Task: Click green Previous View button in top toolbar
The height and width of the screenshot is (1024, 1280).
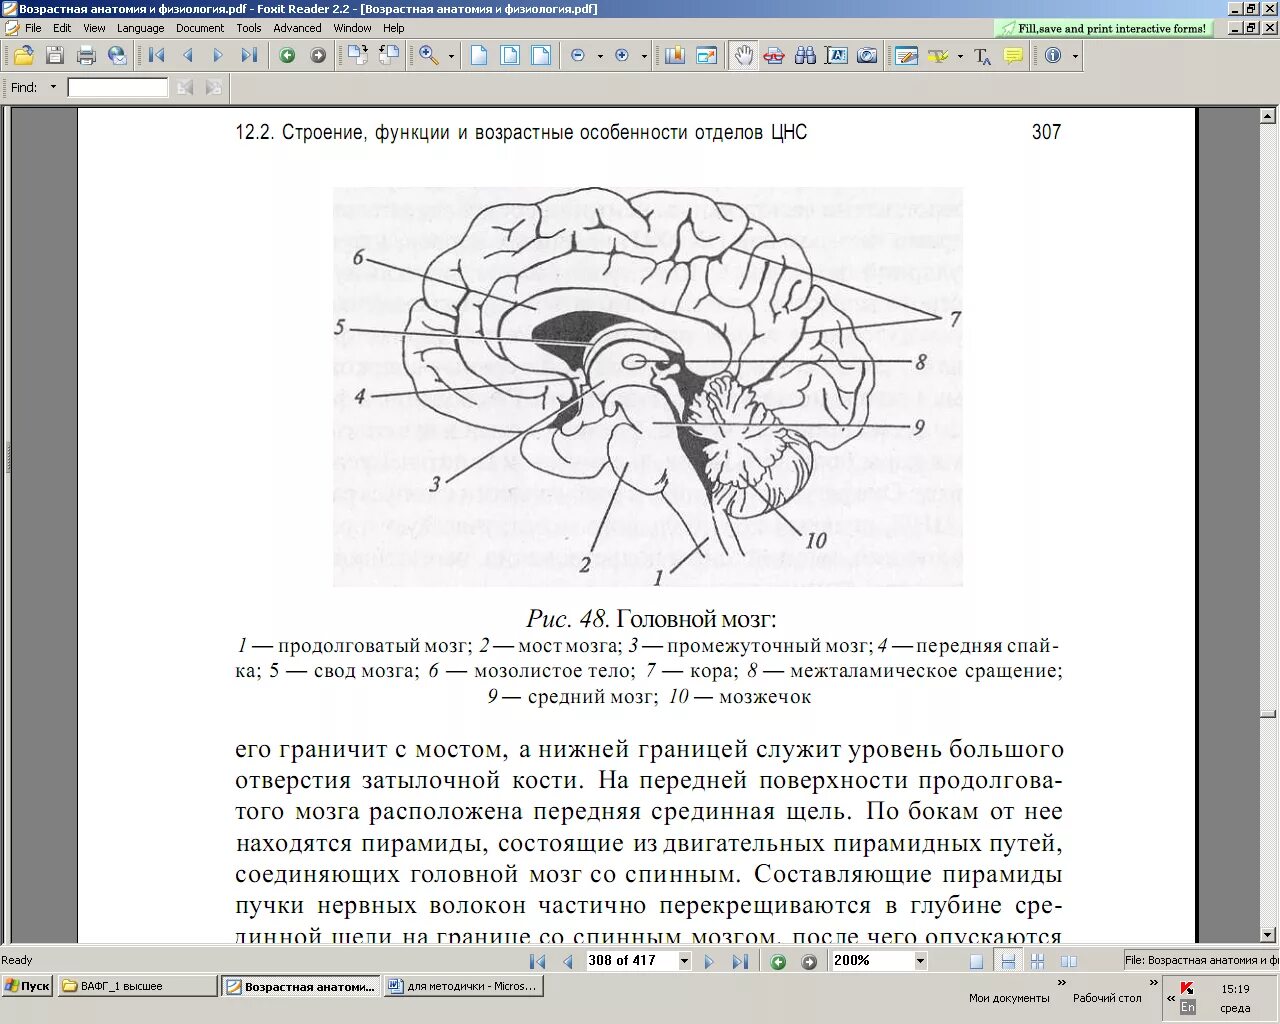Action: click(287, 56)
